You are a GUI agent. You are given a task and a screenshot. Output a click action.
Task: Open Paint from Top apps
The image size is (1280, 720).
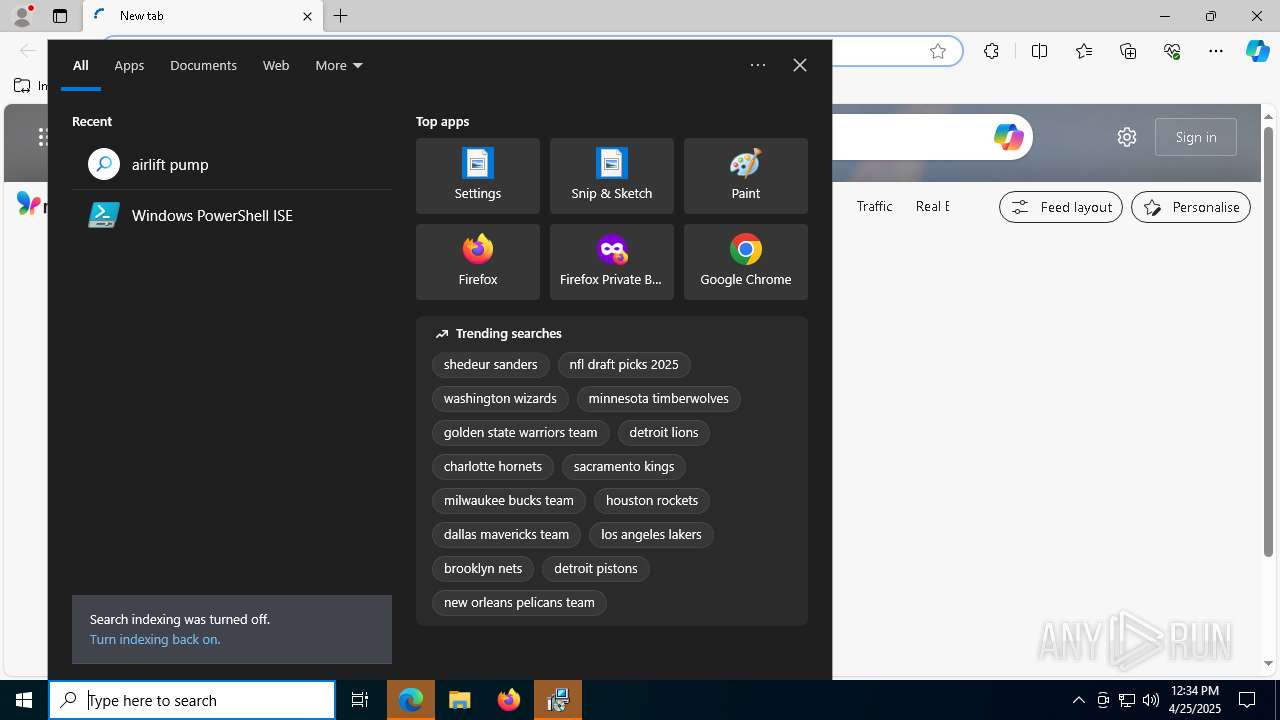point(745,176)
